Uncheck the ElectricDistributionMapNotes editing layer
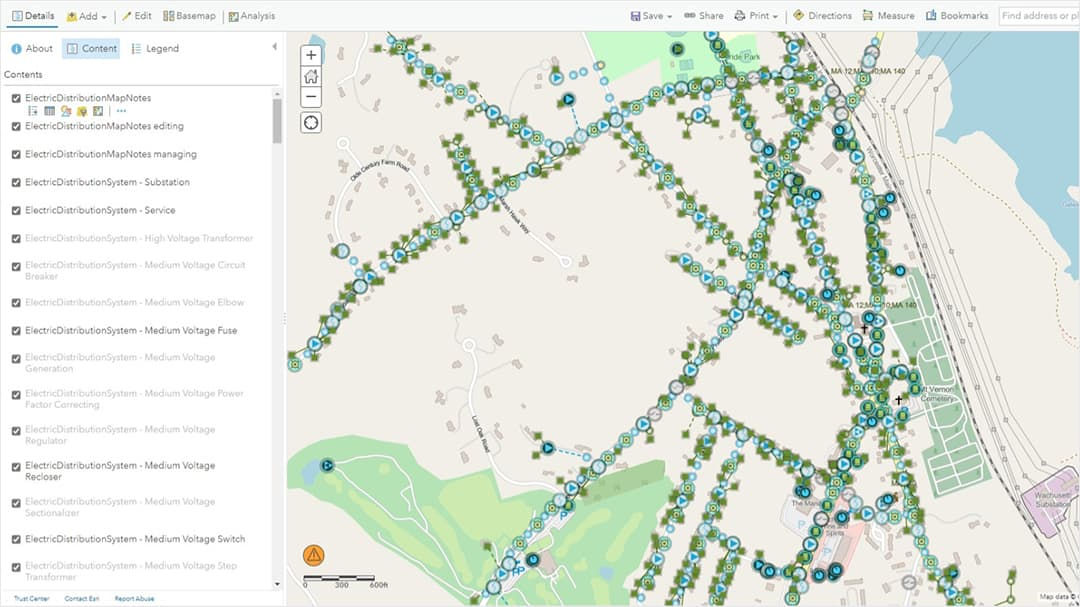This screenshot has width=1080, height=607. 16,126
